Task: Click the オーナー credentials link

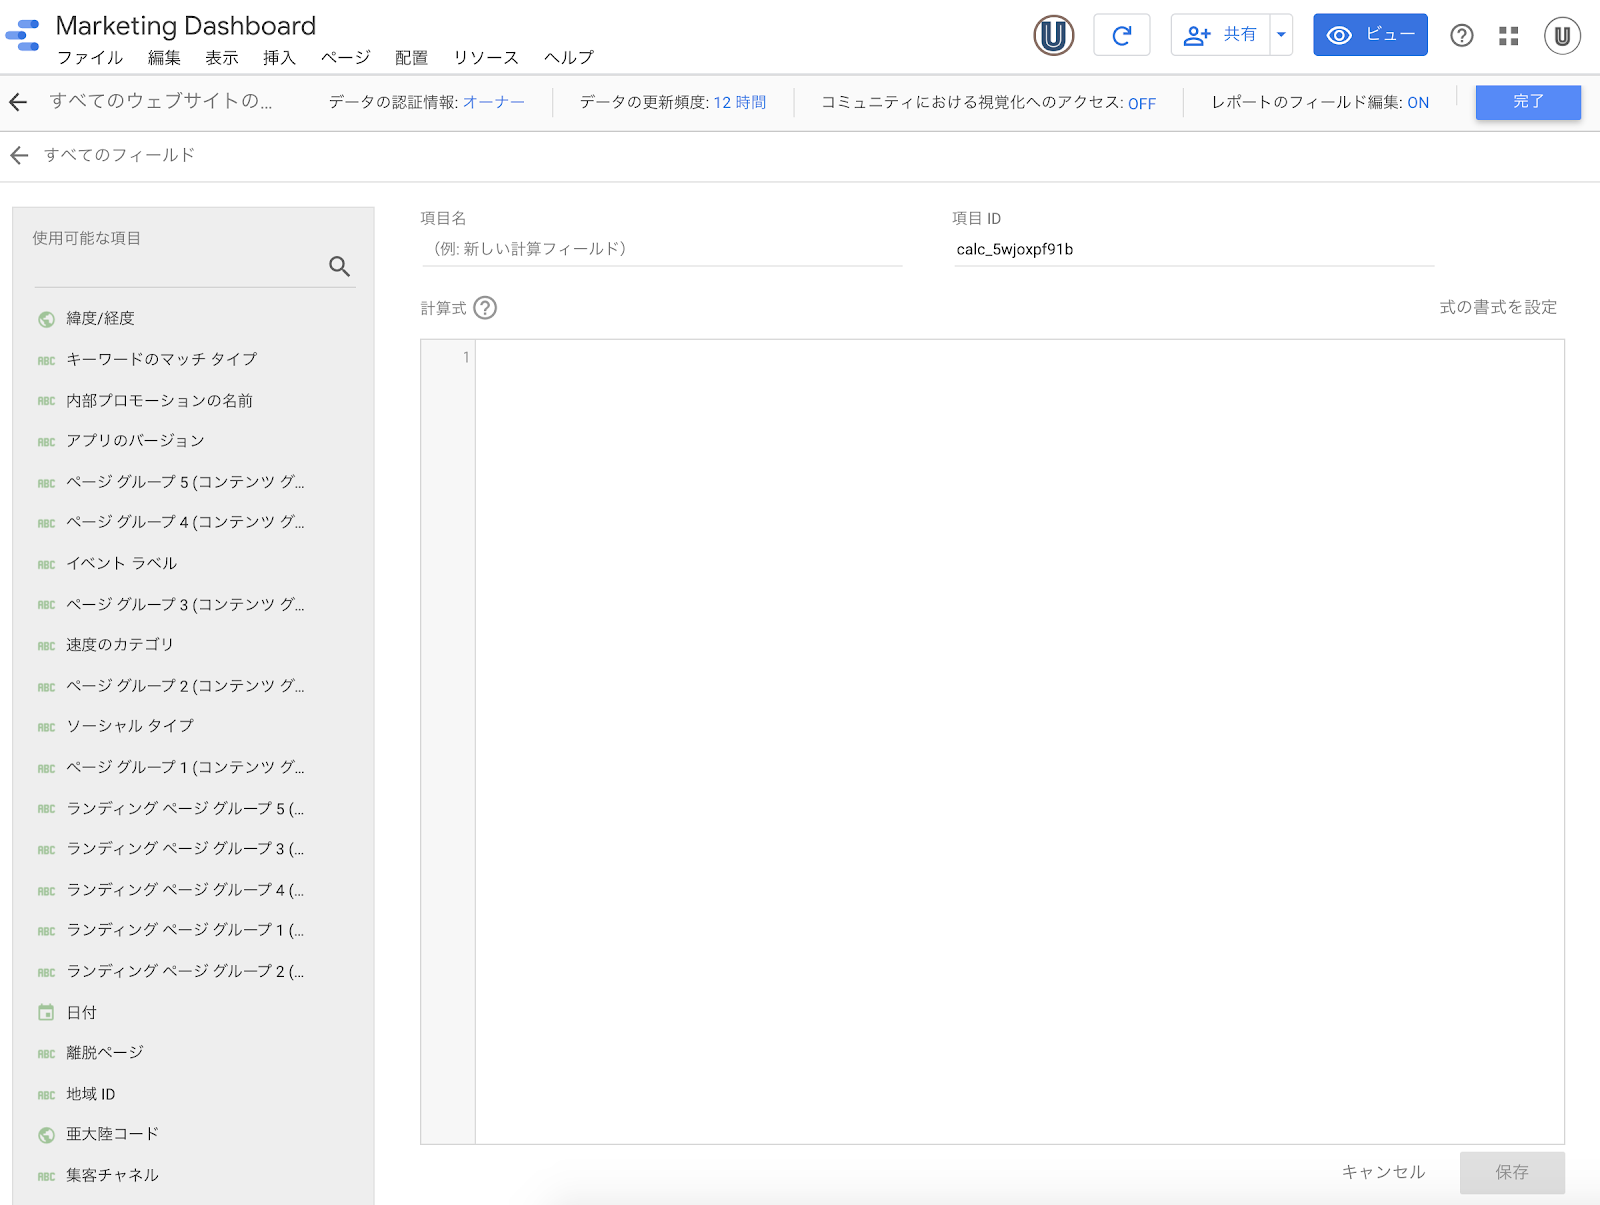Action: 494,102
